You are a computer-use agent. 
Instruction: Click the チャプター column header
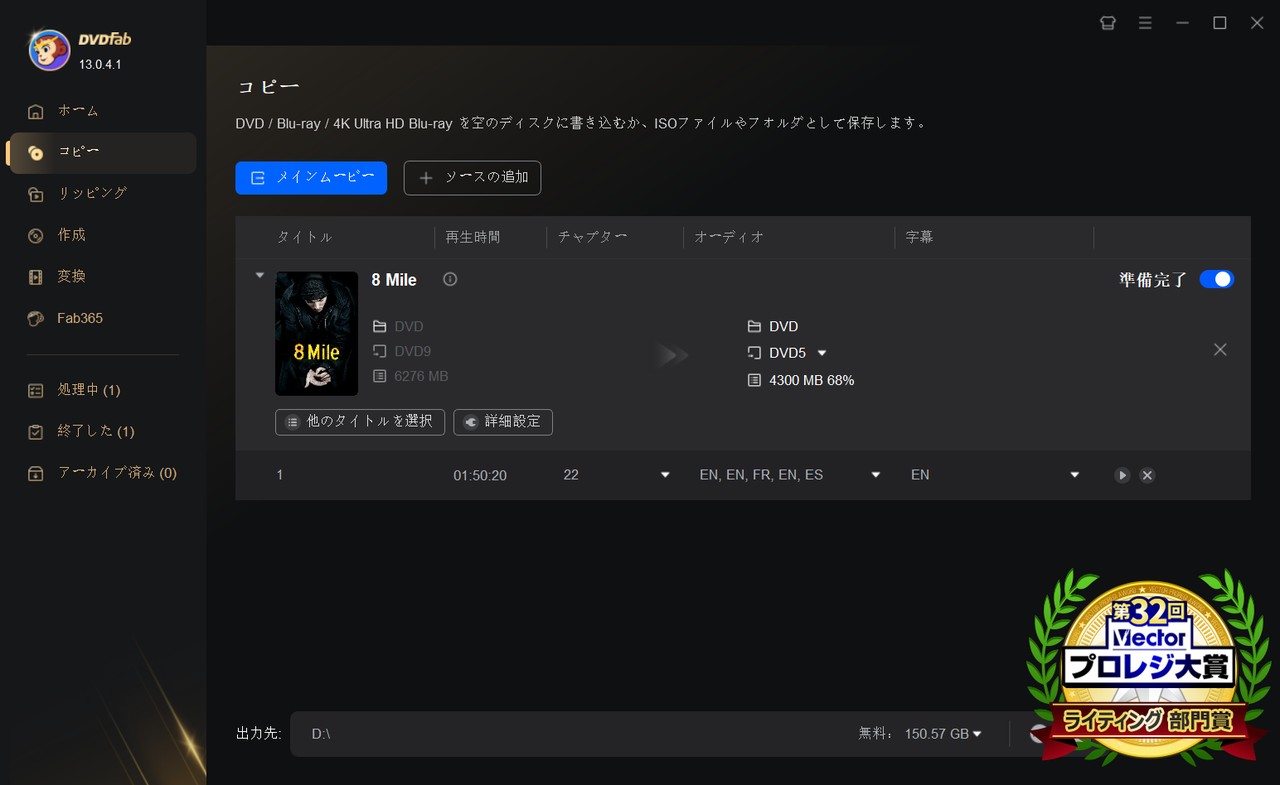click(x=593, y=237)
